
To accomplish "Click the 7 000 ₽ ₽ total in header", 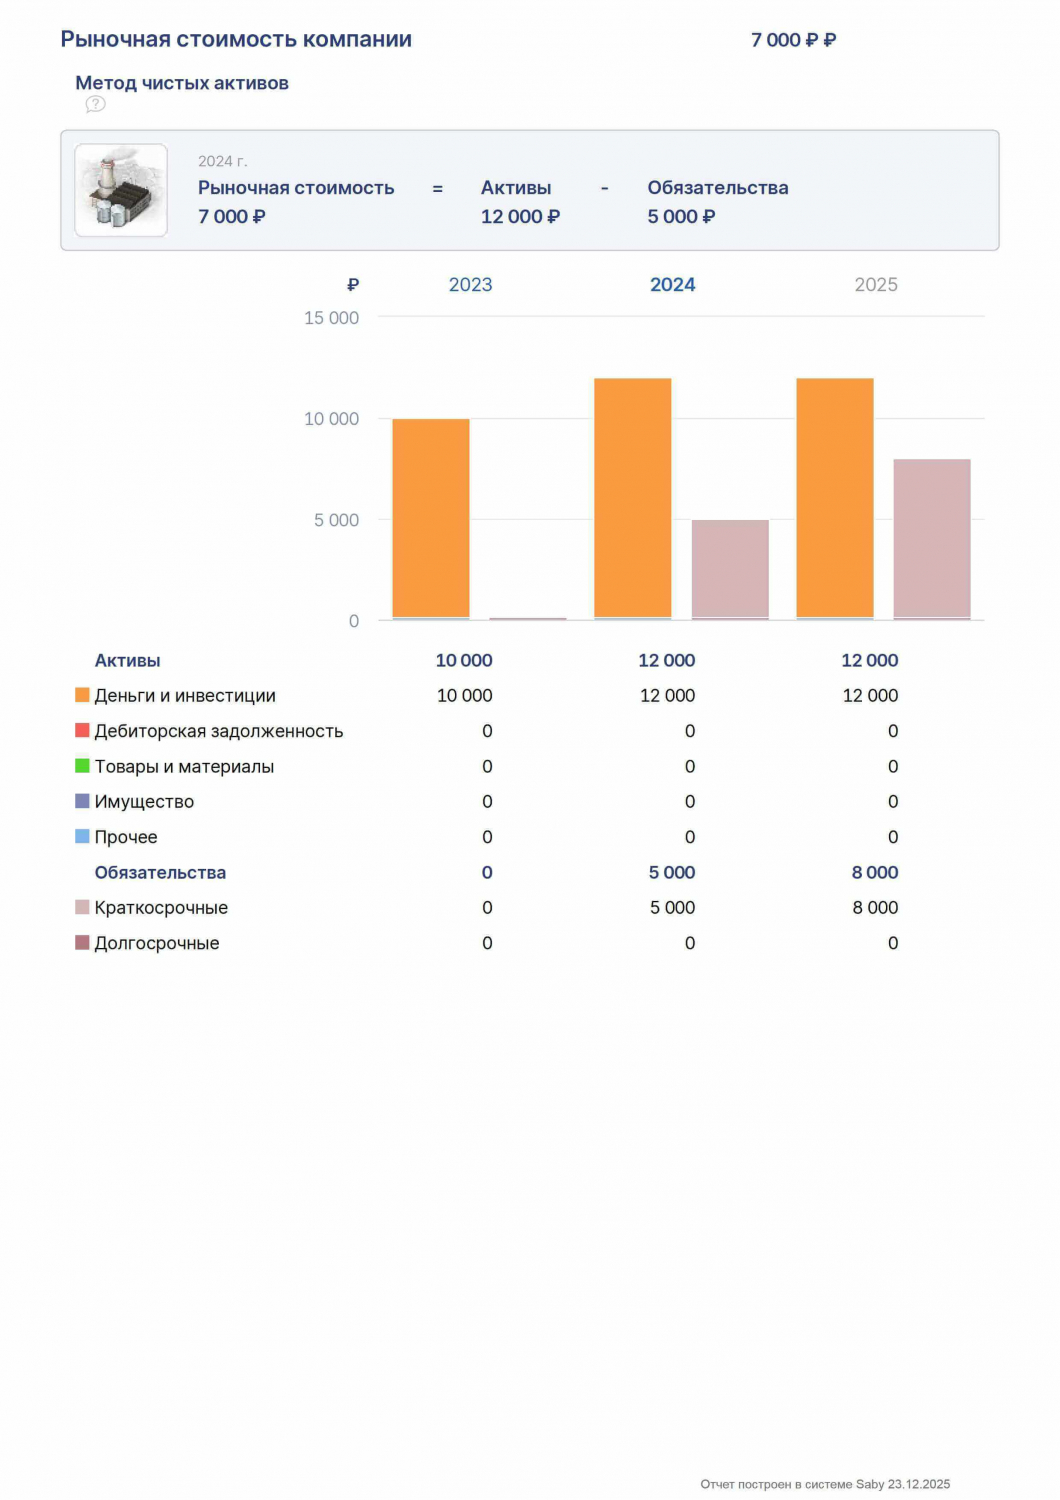I will point(794,40).
